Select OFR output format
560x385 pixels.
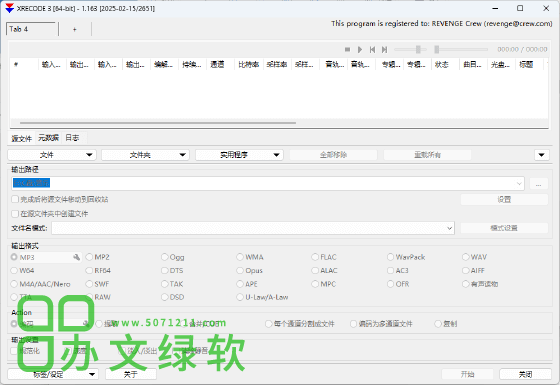coord(398,284)
